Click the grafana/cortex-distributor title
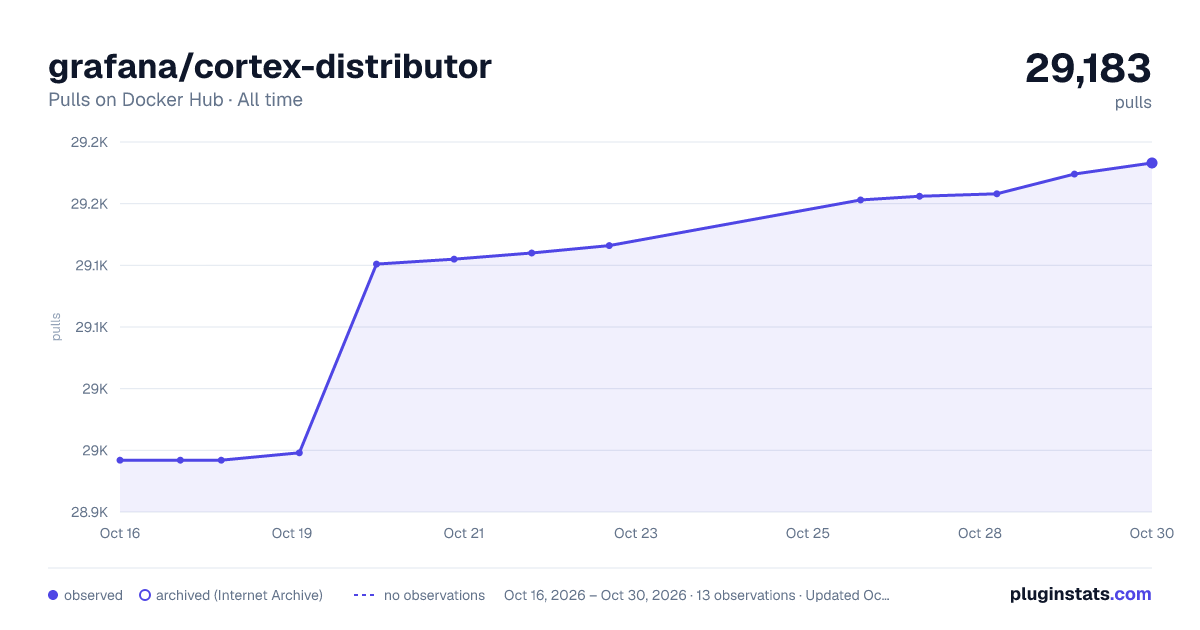 [x=270, y=67]
